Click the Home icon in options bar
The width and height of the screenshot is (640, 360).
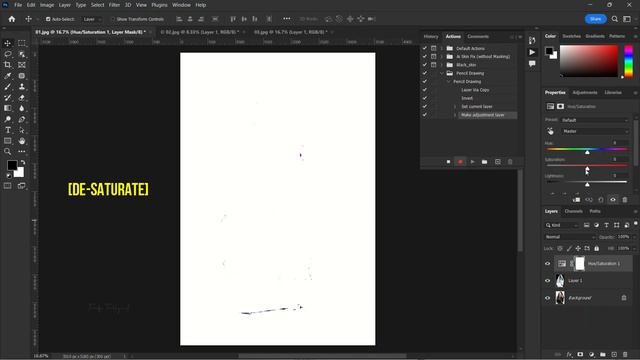tap(11, 19)
